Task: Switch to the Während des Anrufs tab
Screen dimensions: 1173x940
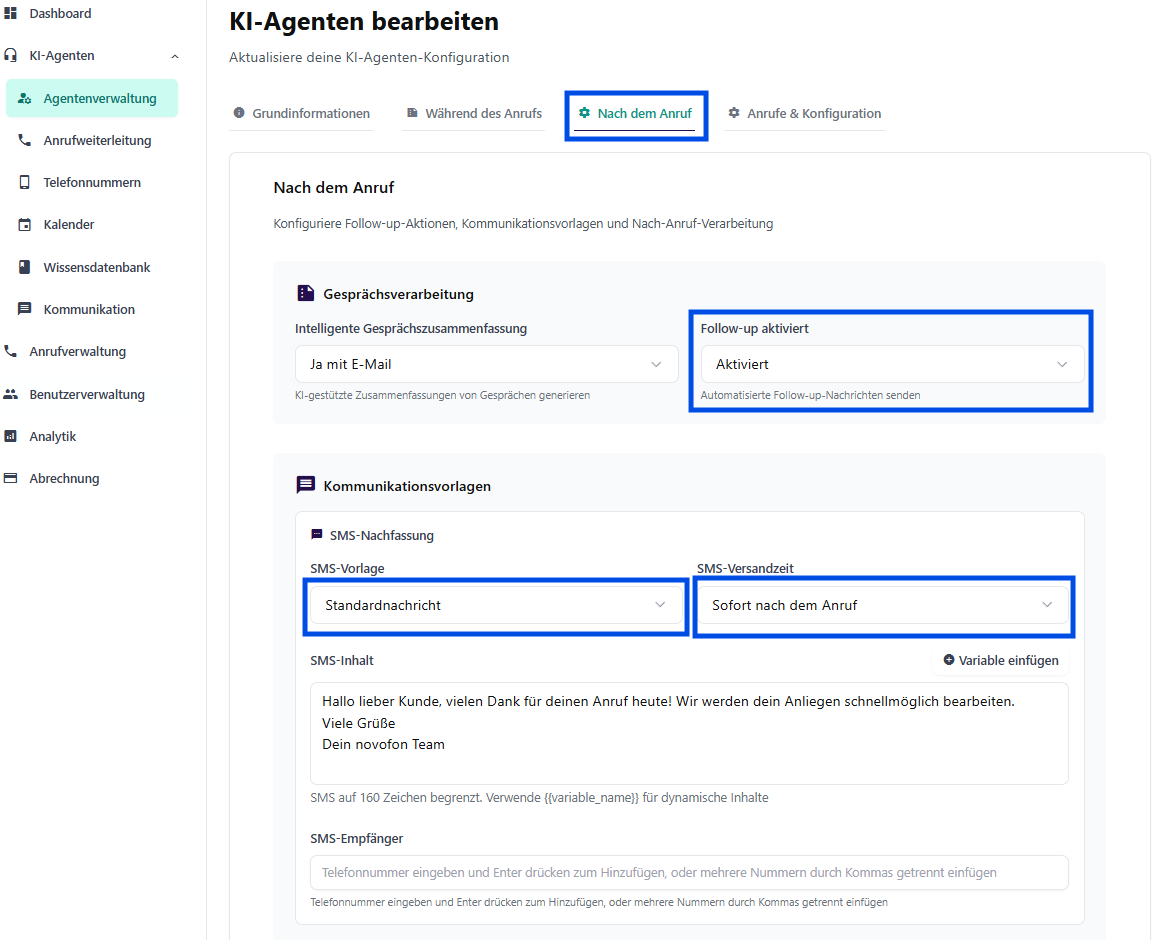Action: coord(474,114)
